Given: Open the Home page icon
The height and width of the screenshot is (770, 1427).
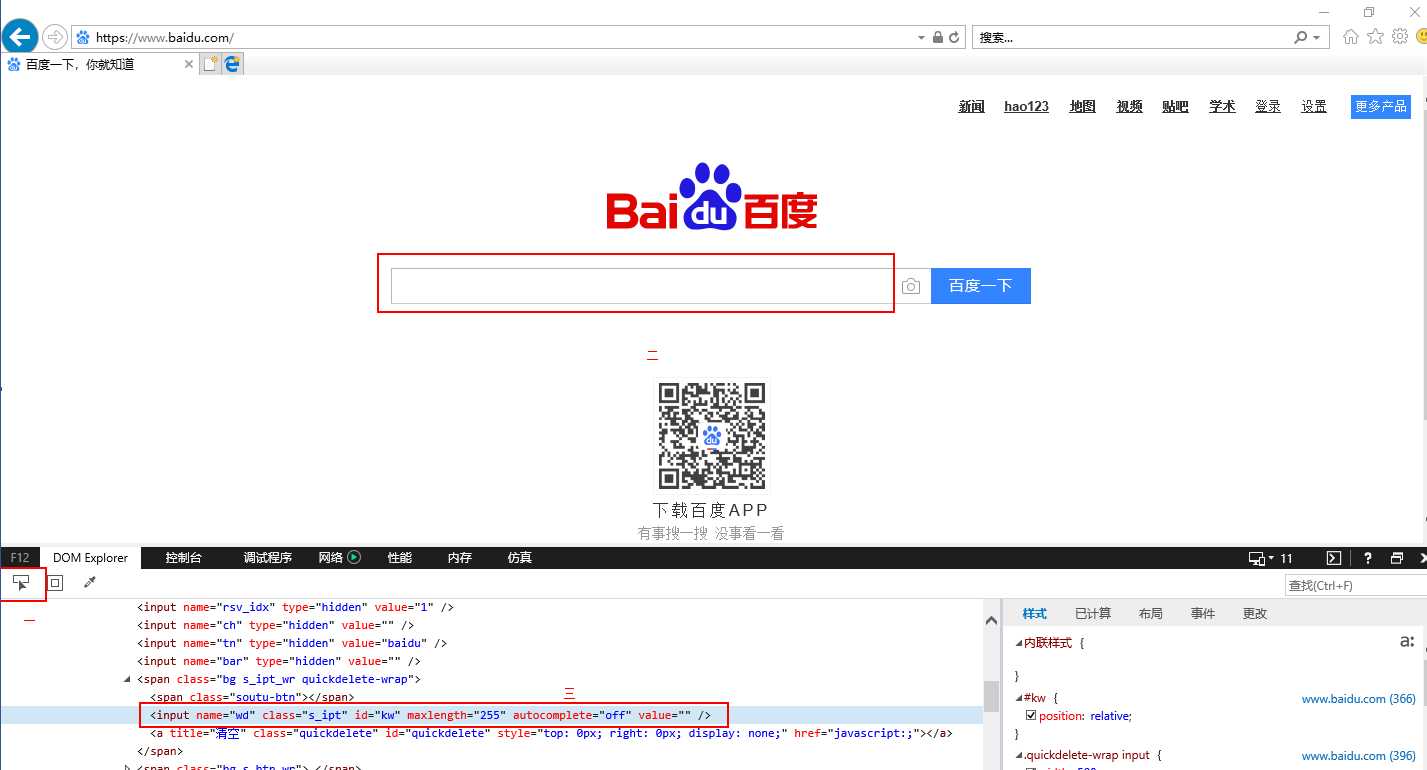Looking at the screenshot, I should pos(1351,37).
